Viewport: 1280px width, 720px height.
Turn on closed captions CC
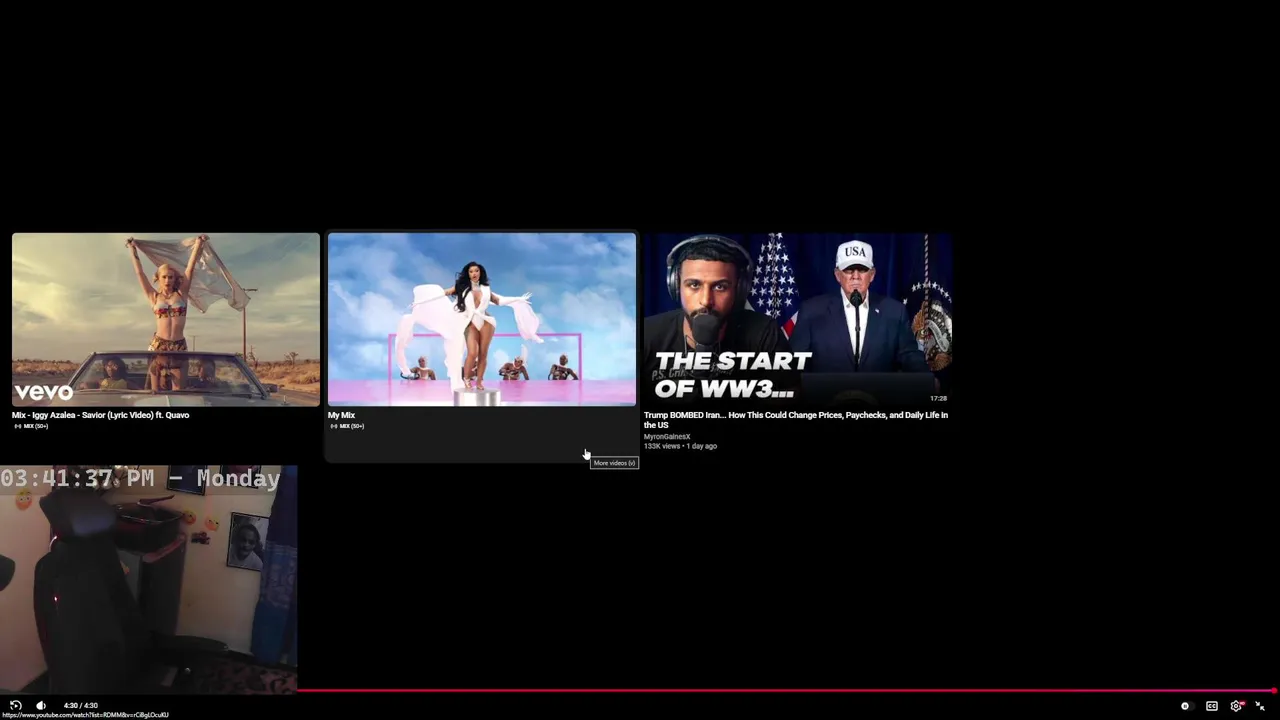click(x=1212, y=706)
